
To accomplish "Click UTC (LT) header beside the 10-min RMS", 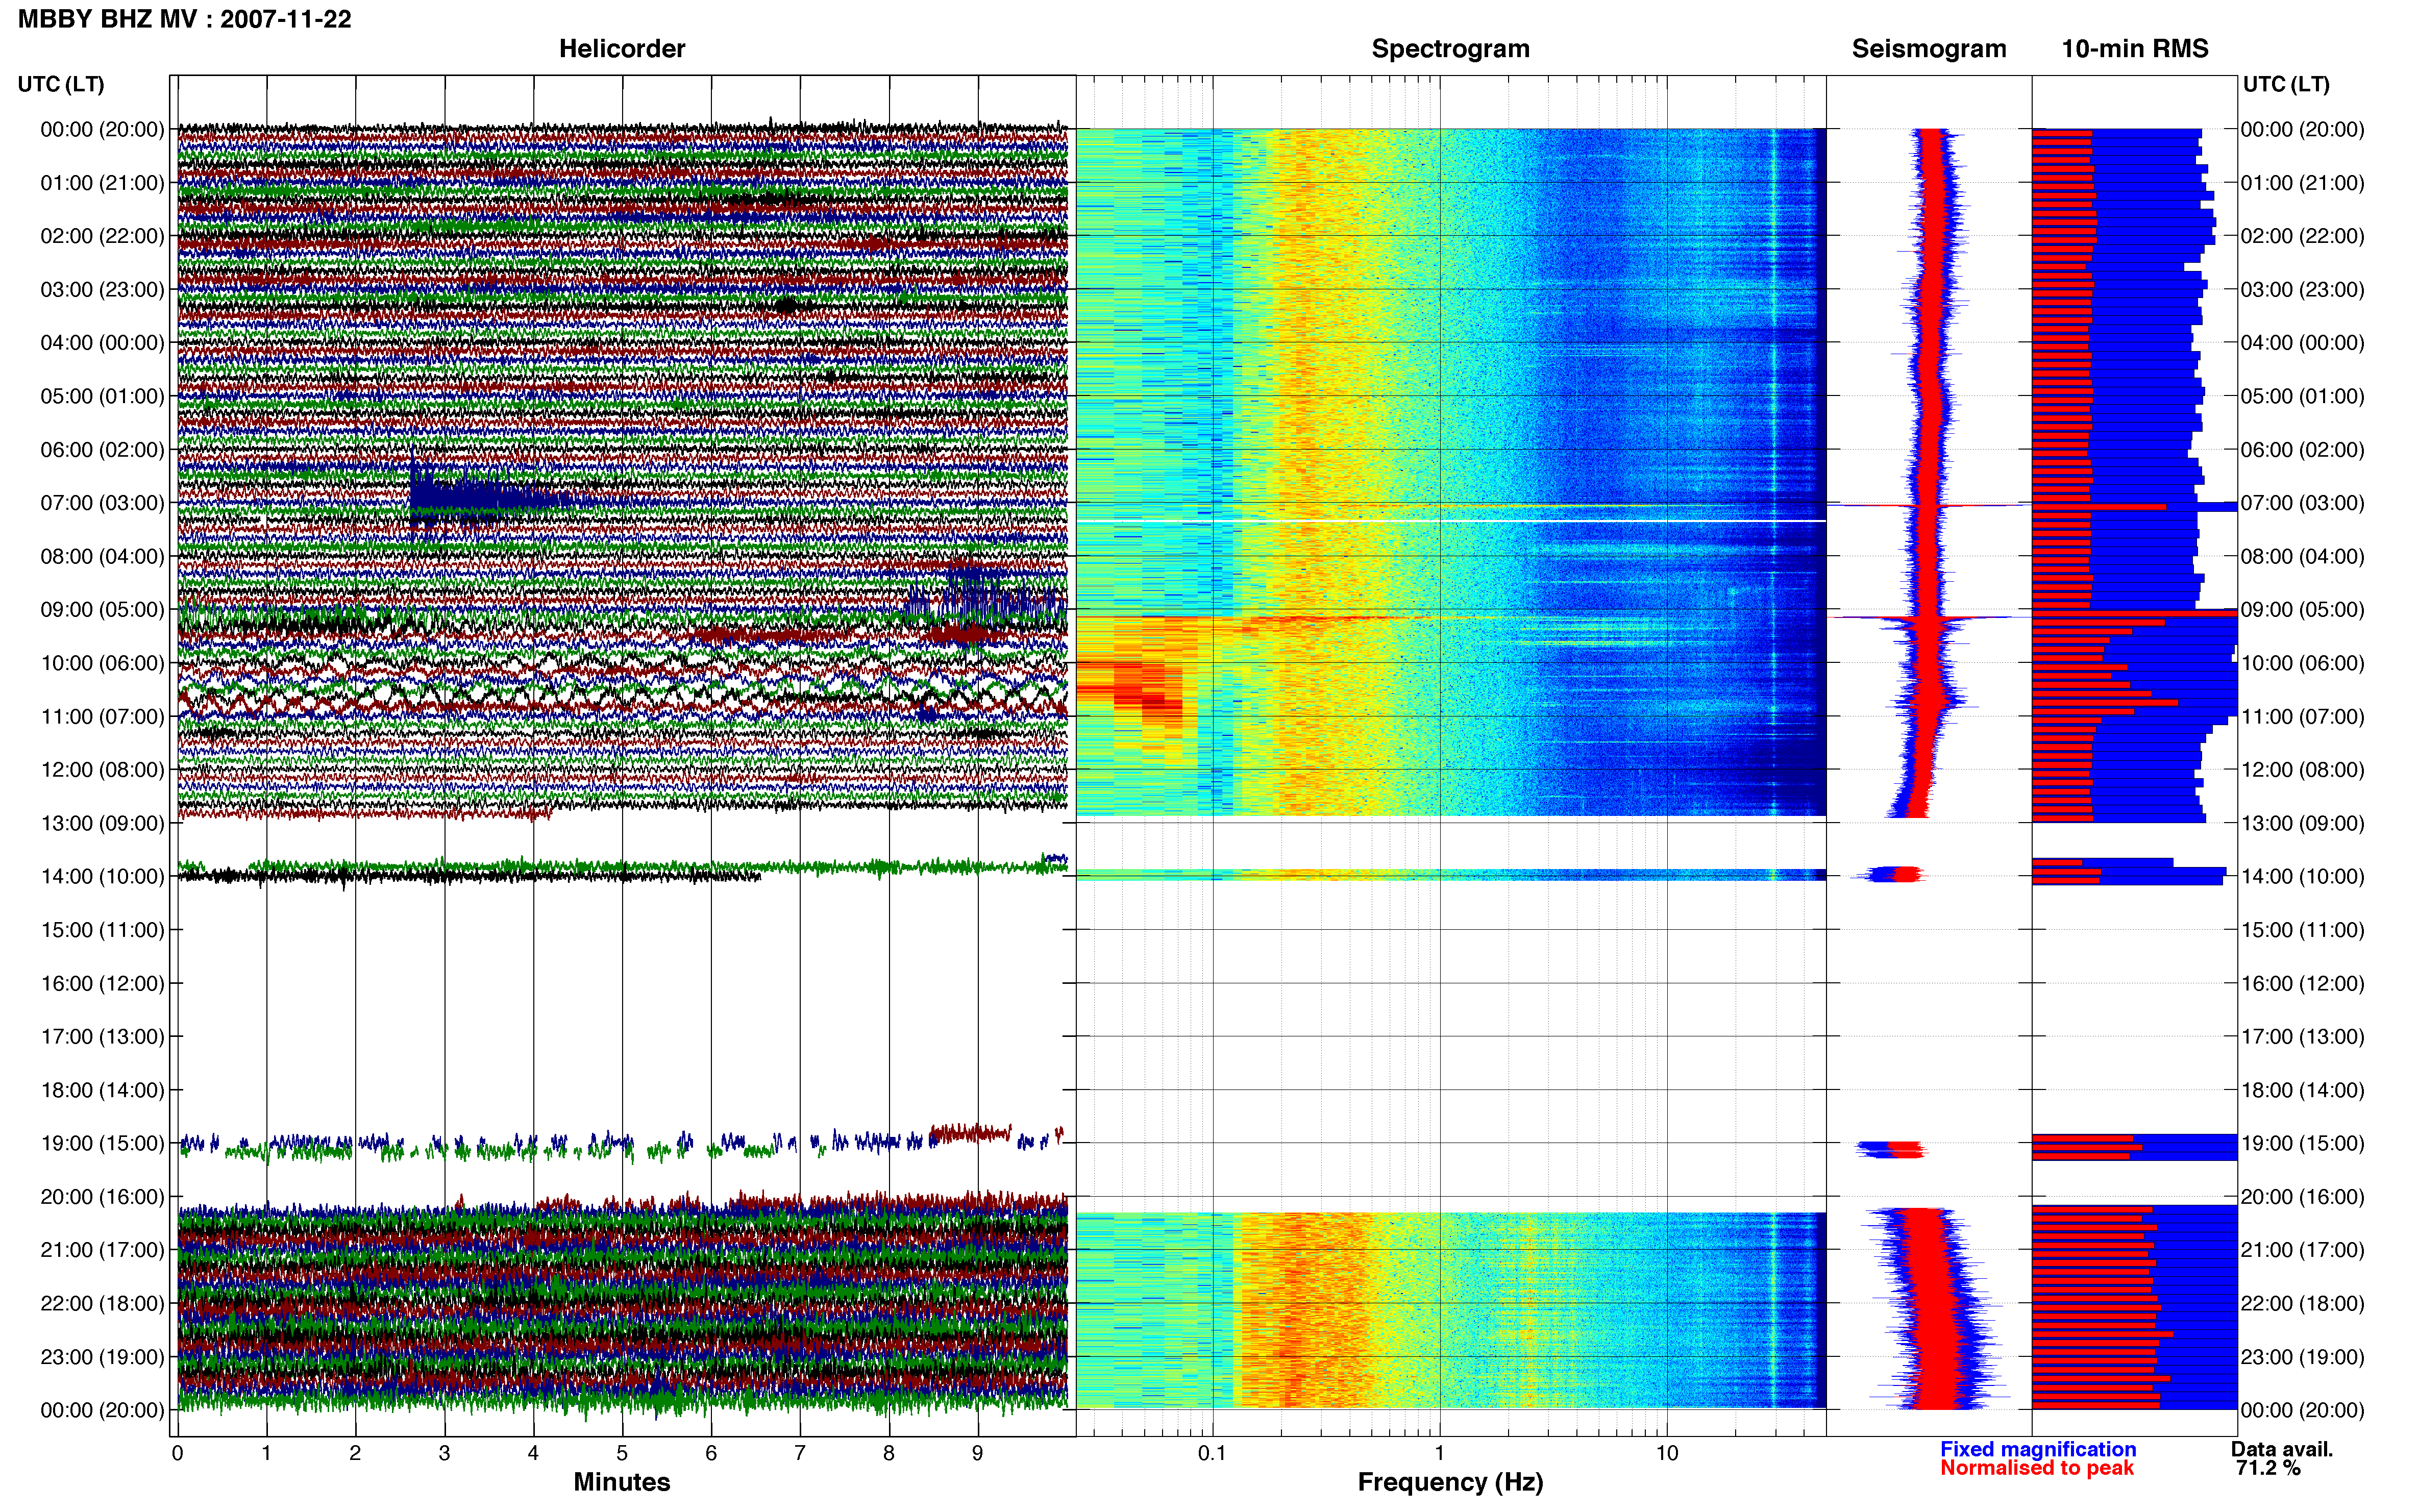I will click(x=2286, y=84).
